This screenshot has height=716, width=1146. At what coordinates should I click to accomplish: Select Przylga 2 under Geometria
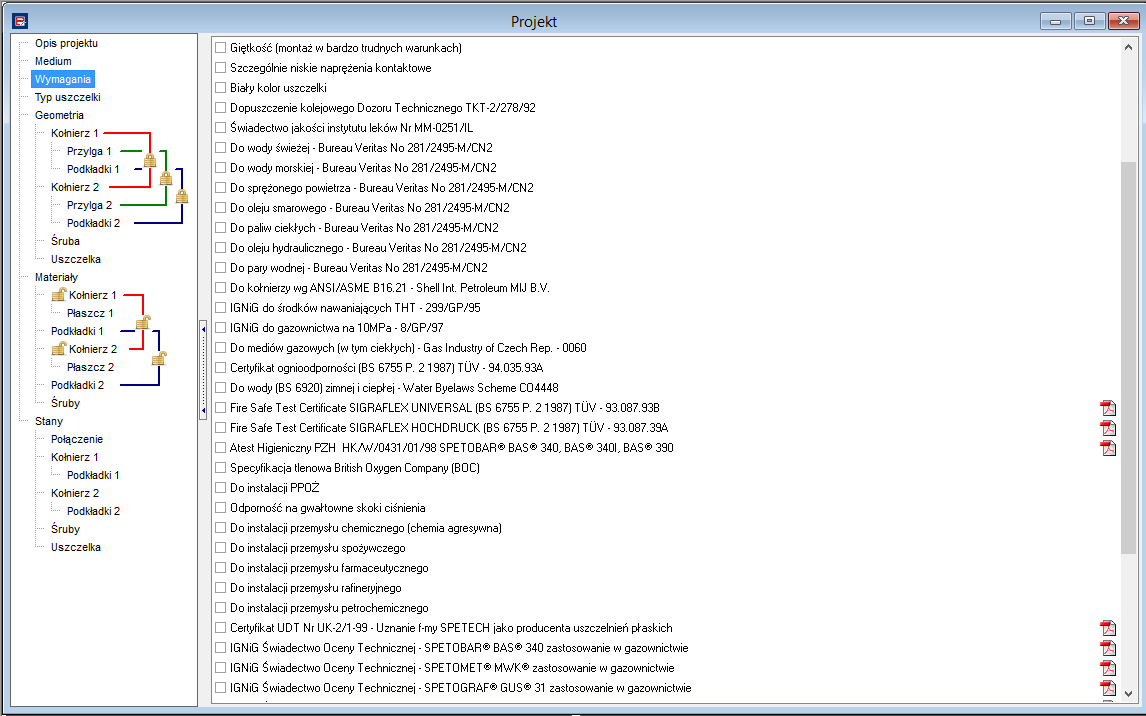click(89, 205)
